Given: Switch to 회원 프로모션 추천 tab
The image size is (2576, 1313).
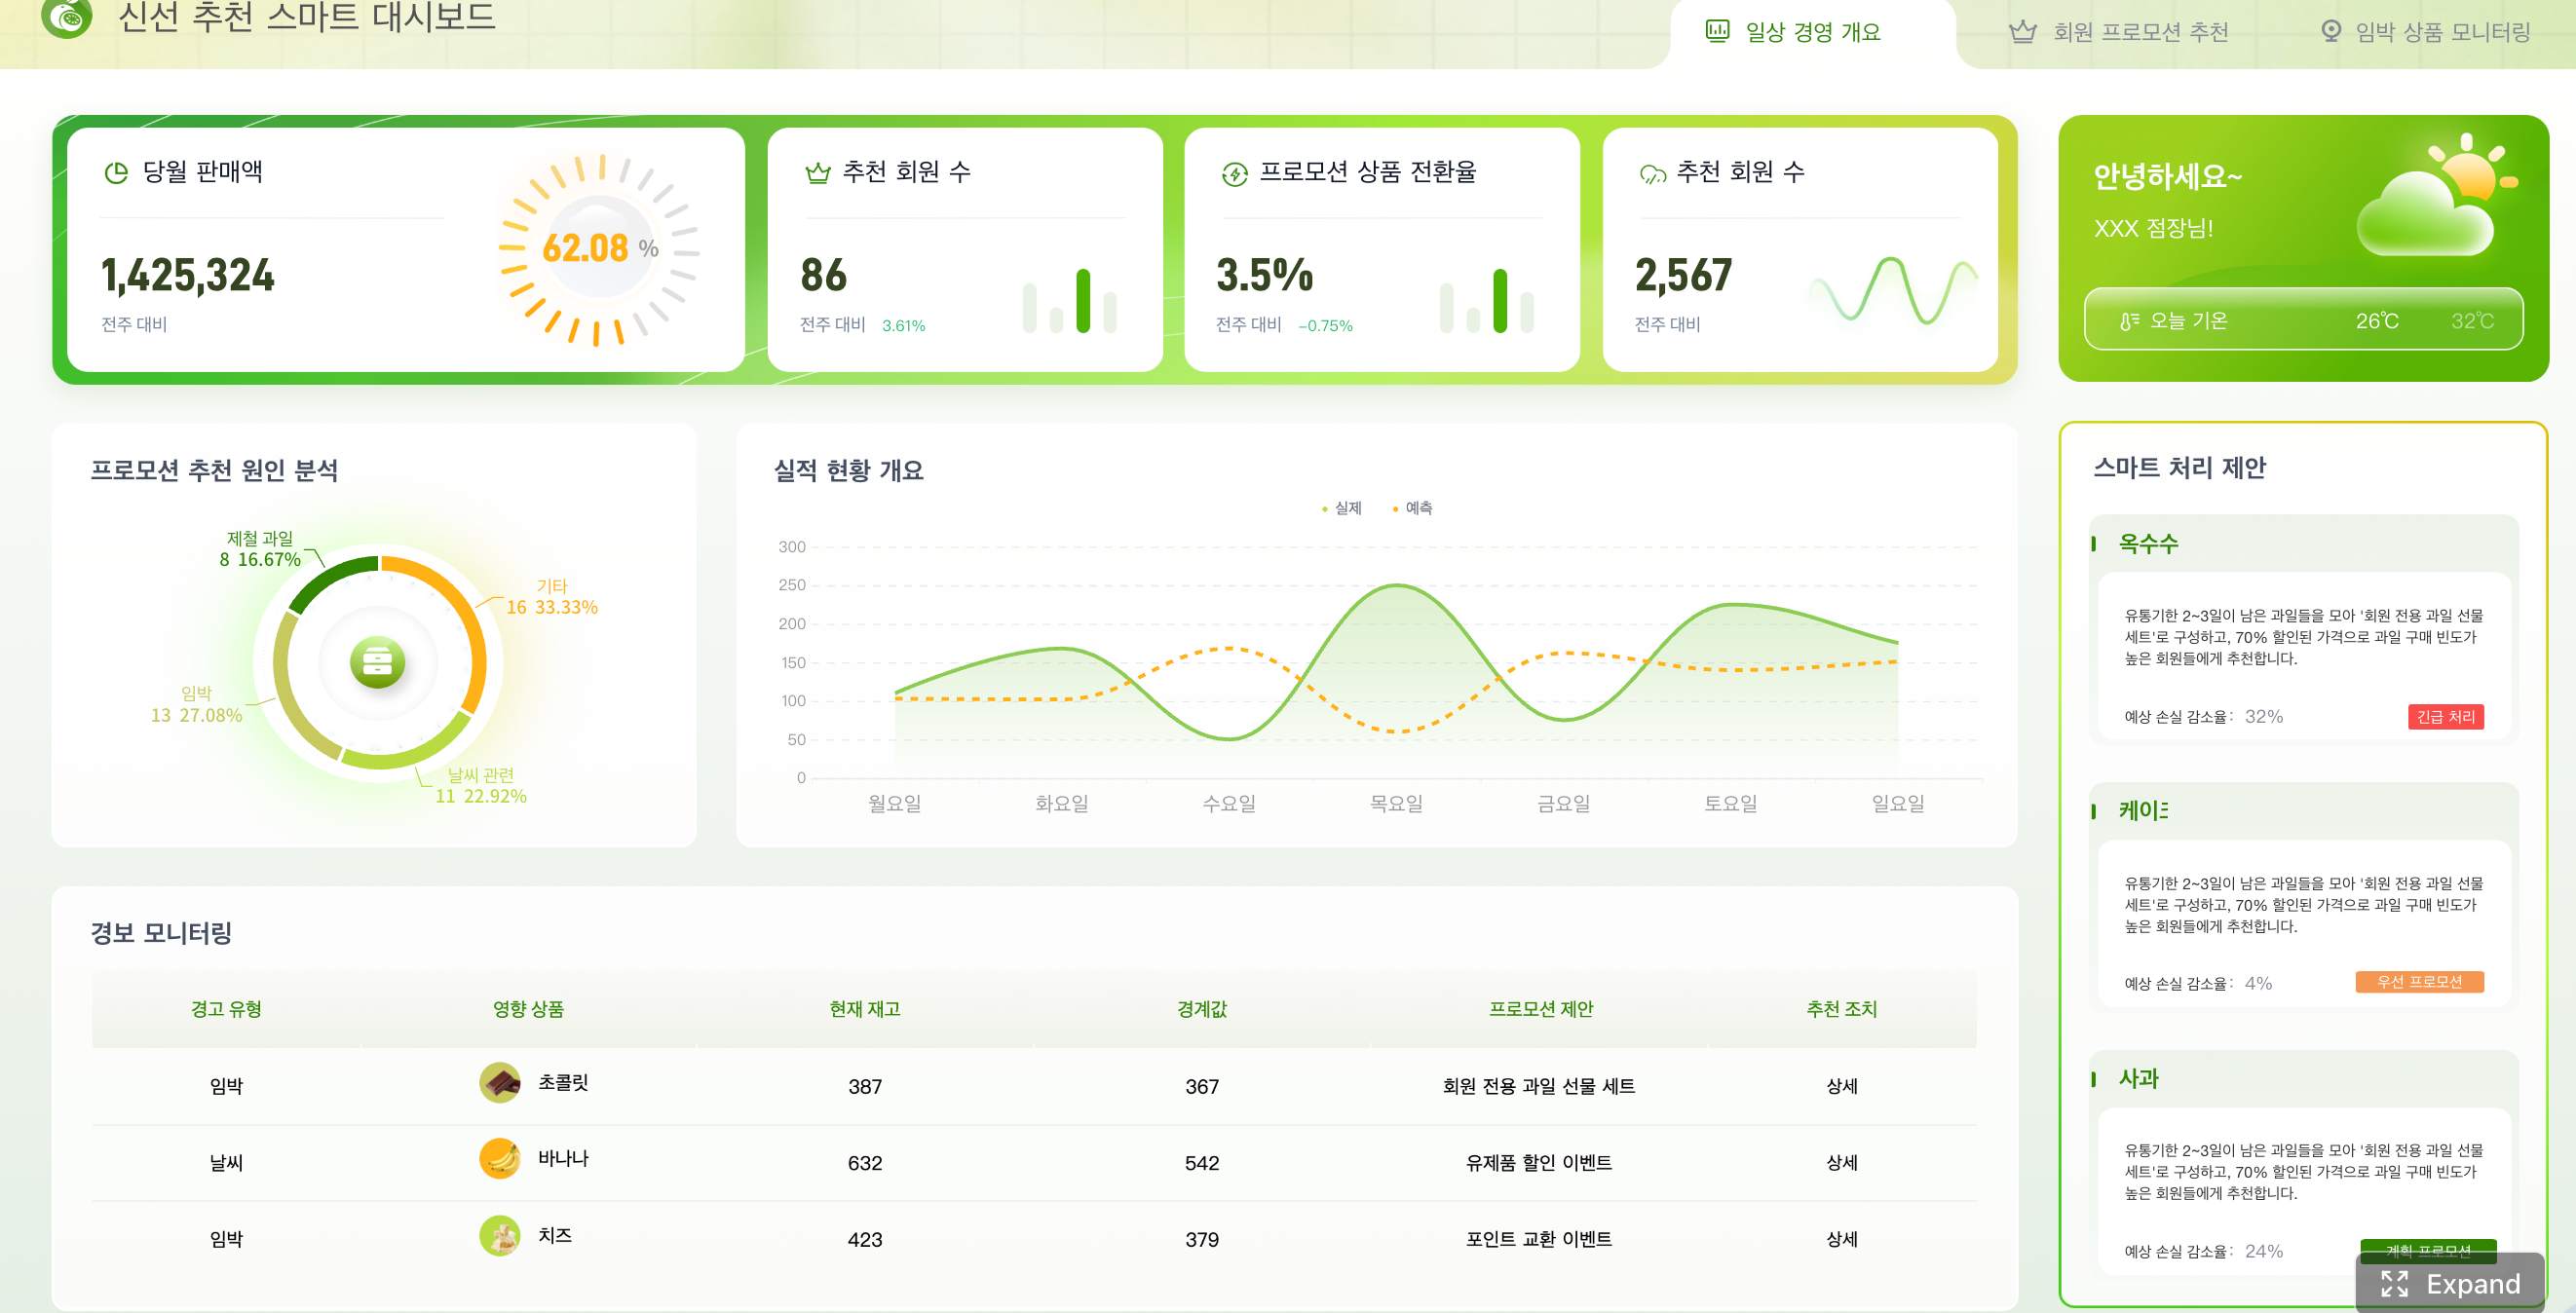Looking at the screenshot, I should [x=2119, y=32].
